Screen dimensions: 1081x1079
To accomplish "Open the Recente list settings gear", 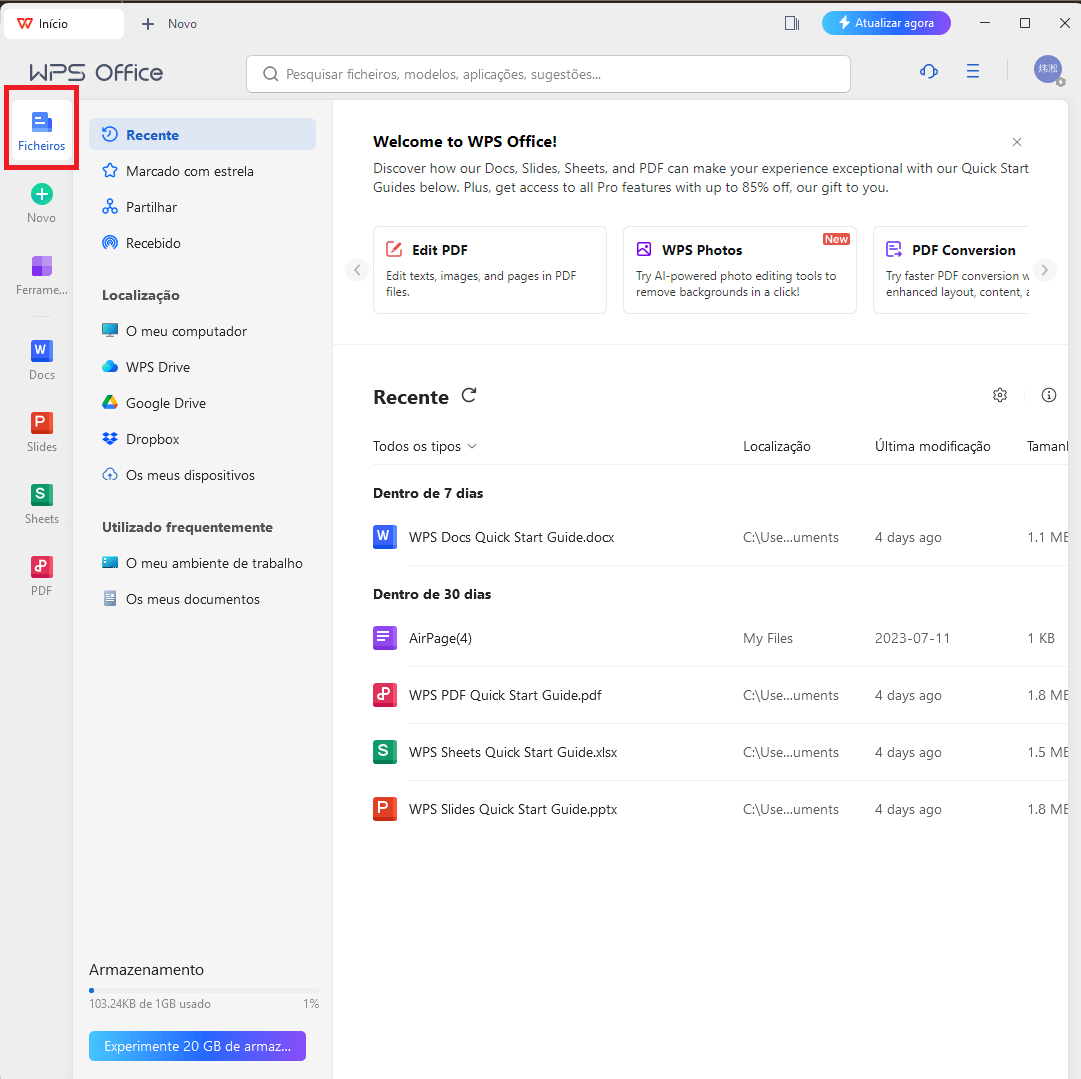I will 1000,395.
